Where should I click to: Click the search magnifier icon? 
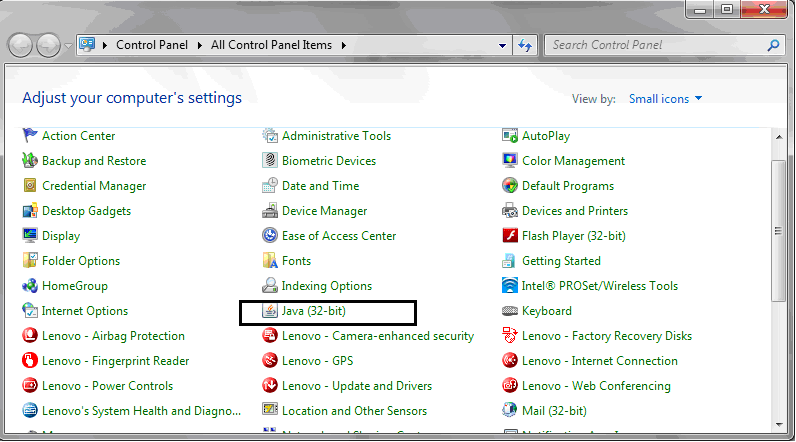773,45
